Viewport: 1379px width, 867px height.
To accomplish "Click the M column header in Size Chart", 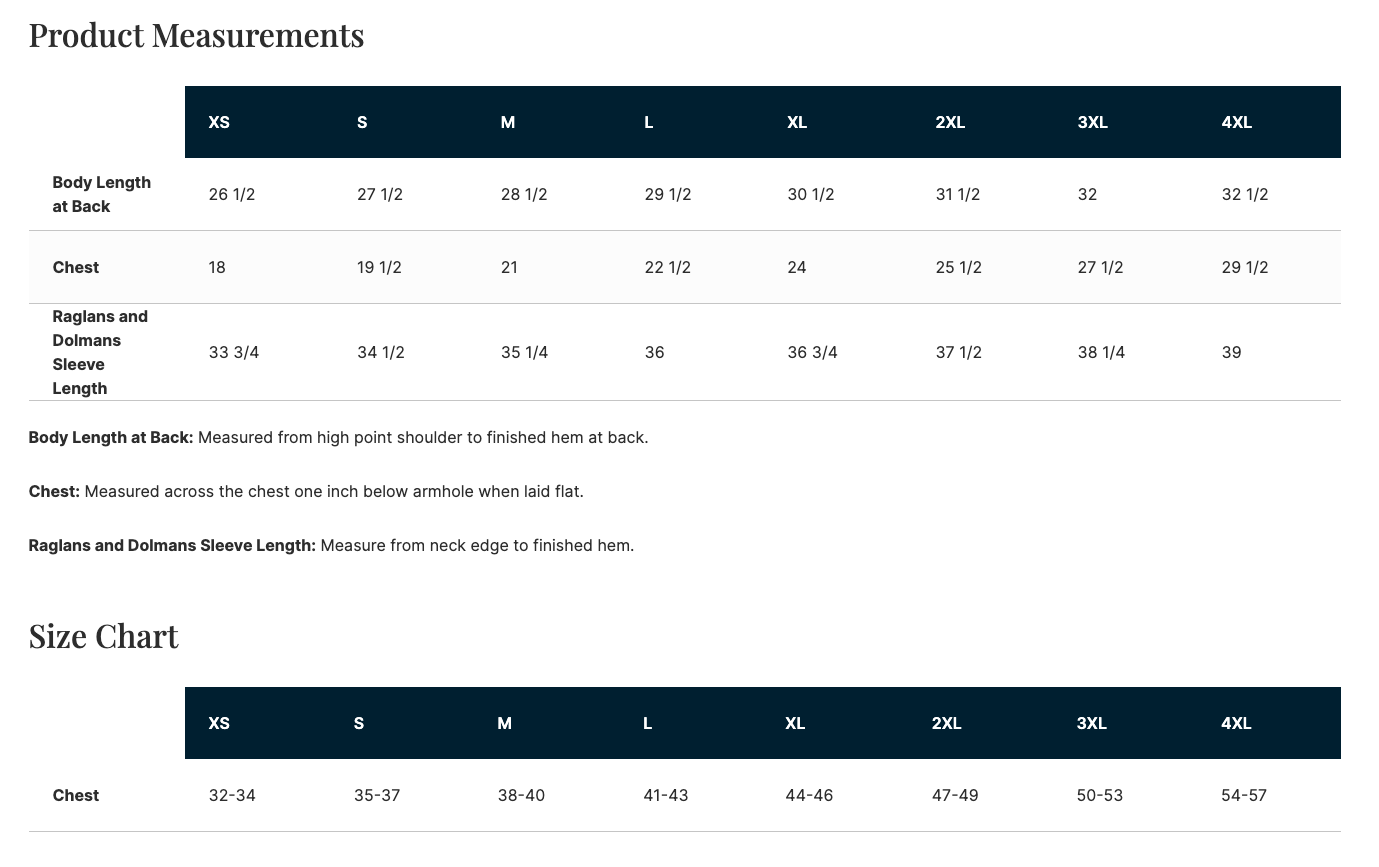I will tap(505, 723).
